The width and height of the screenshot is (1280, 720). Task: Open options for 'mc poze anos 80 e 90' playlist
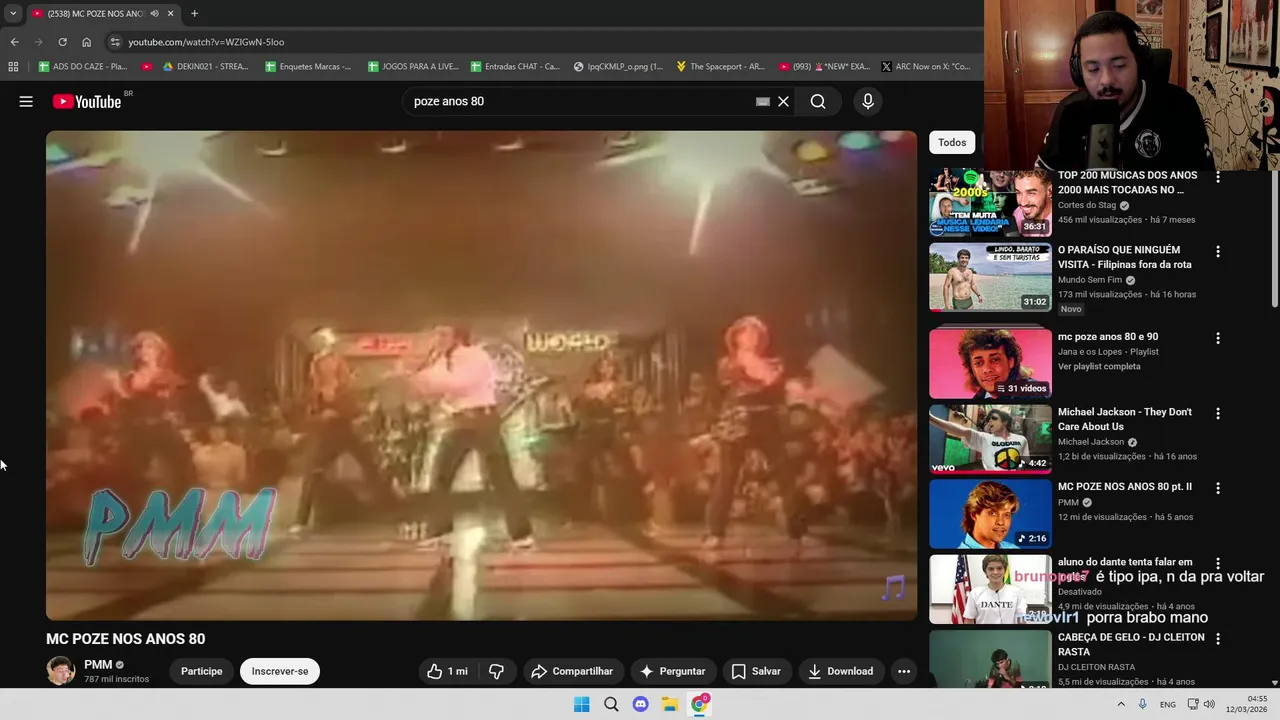coord(1218,338)
